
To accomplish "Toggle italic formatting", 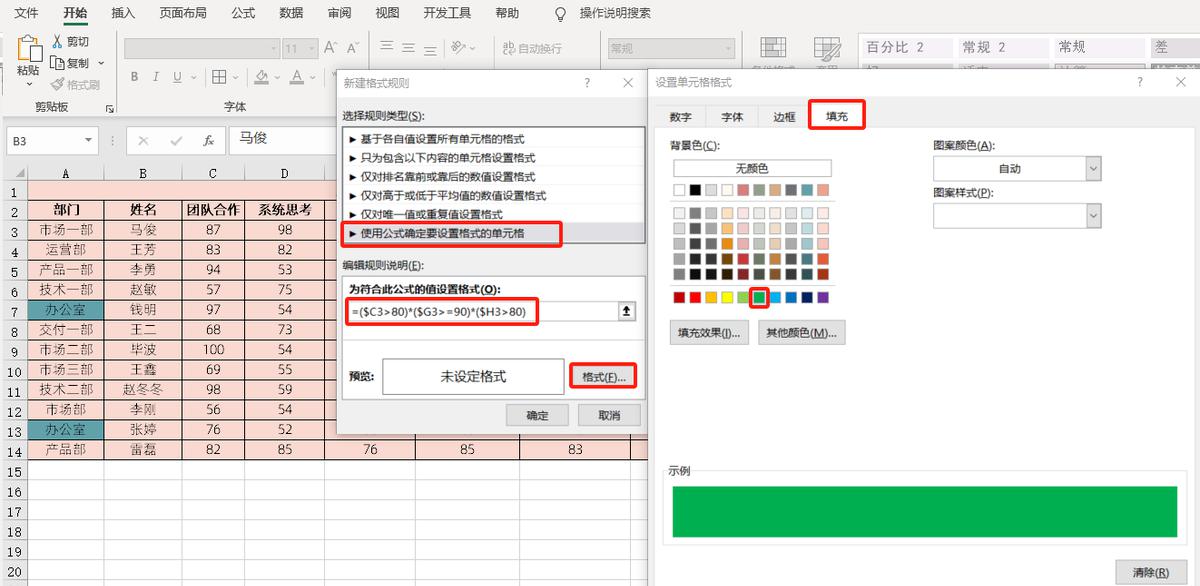I will click(x=157, y=77).
